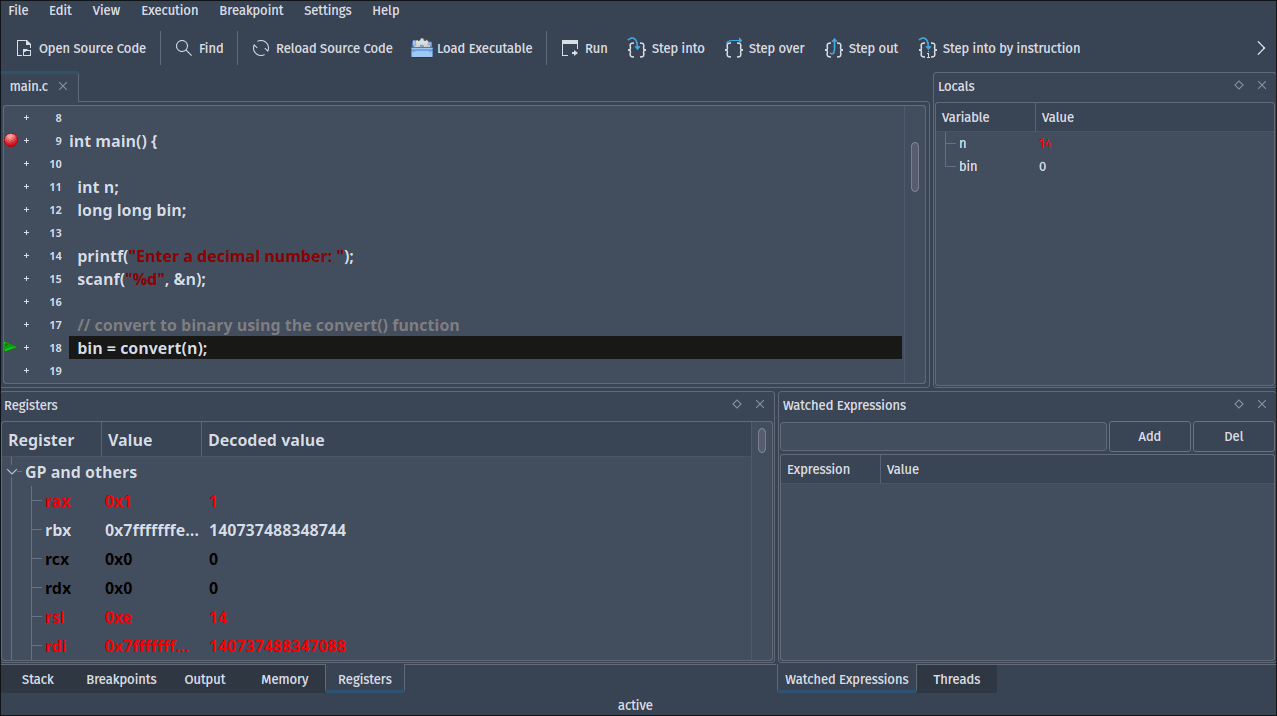Open the Execution menu
The width and height of the screenshot is (1277, 716).
tap(169, 10)
